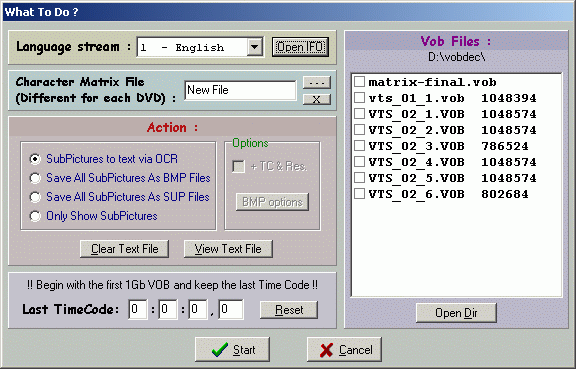The height and width of the screenshot is (369, 576).
Task: Check the VTS_02_4.VOB checkbox
Action: click(x=359, y=162)
